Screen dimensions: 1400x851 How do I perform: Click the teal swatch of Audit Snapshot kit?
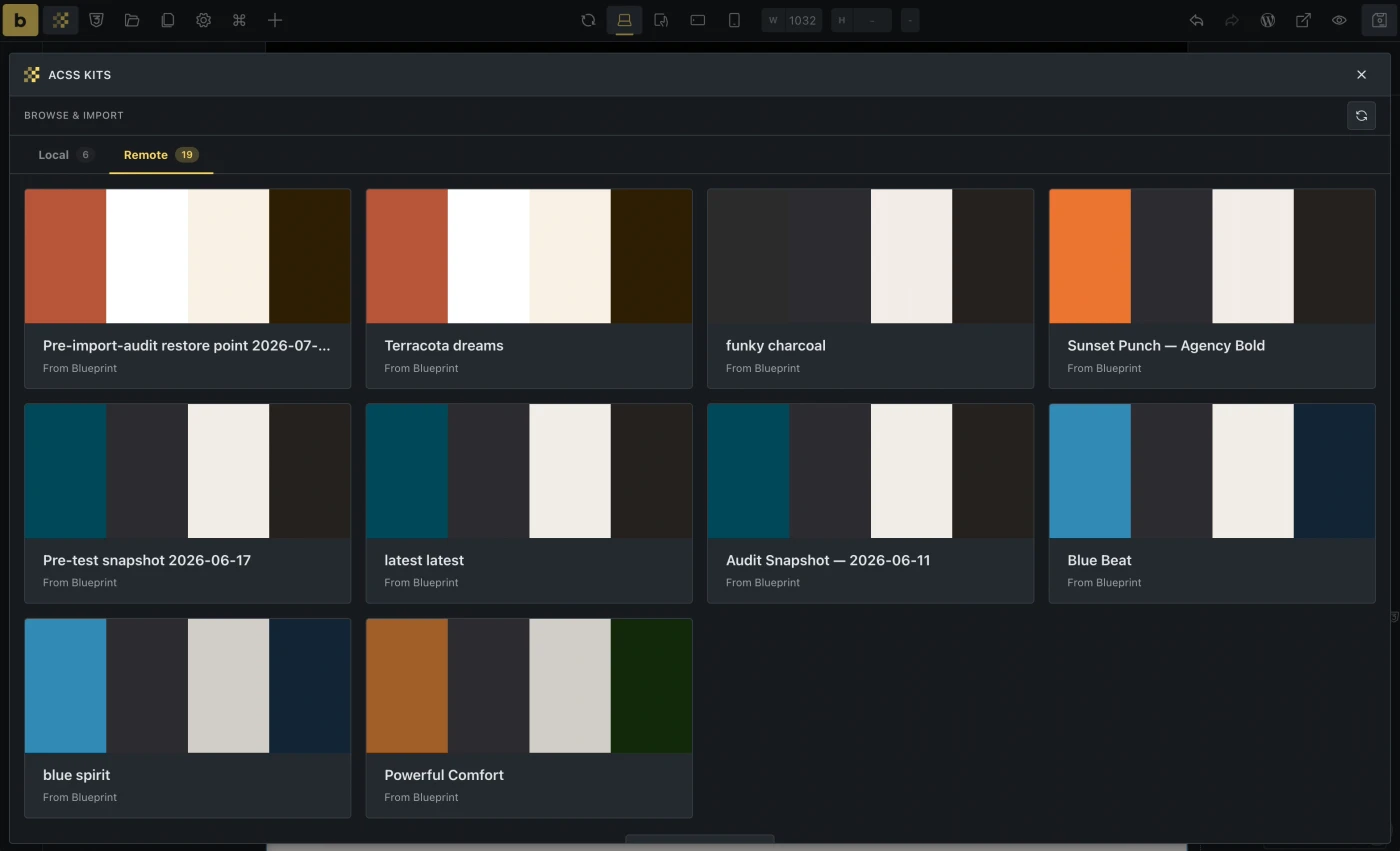click(x=749, y=471)
